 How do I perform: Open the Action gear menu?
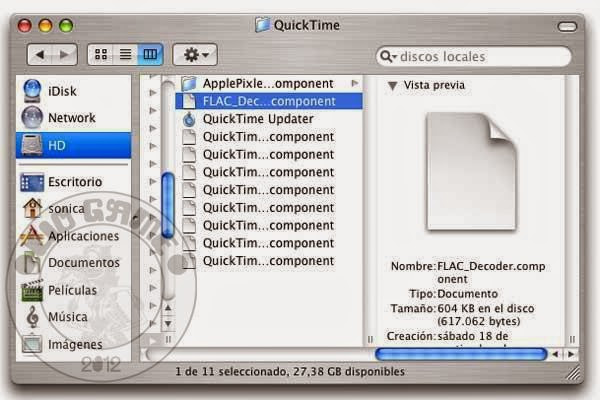196,55
